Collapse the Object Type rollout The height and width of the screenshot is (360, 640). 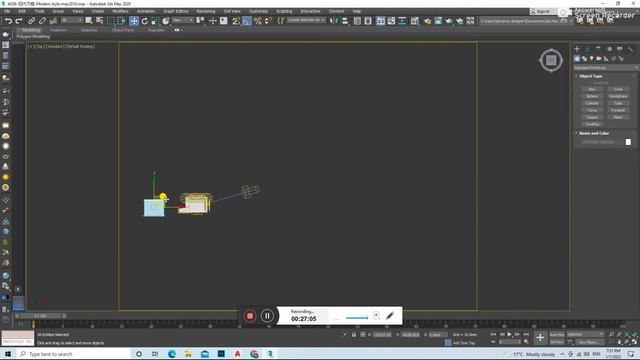[591, 76]
